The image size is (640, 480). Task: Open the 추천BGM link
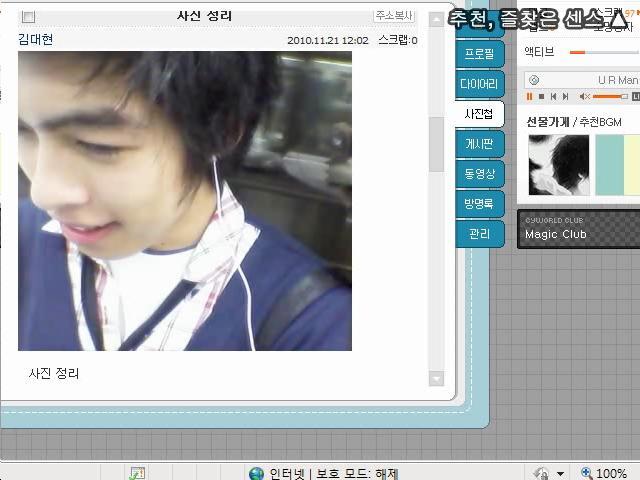coord(600,122)
